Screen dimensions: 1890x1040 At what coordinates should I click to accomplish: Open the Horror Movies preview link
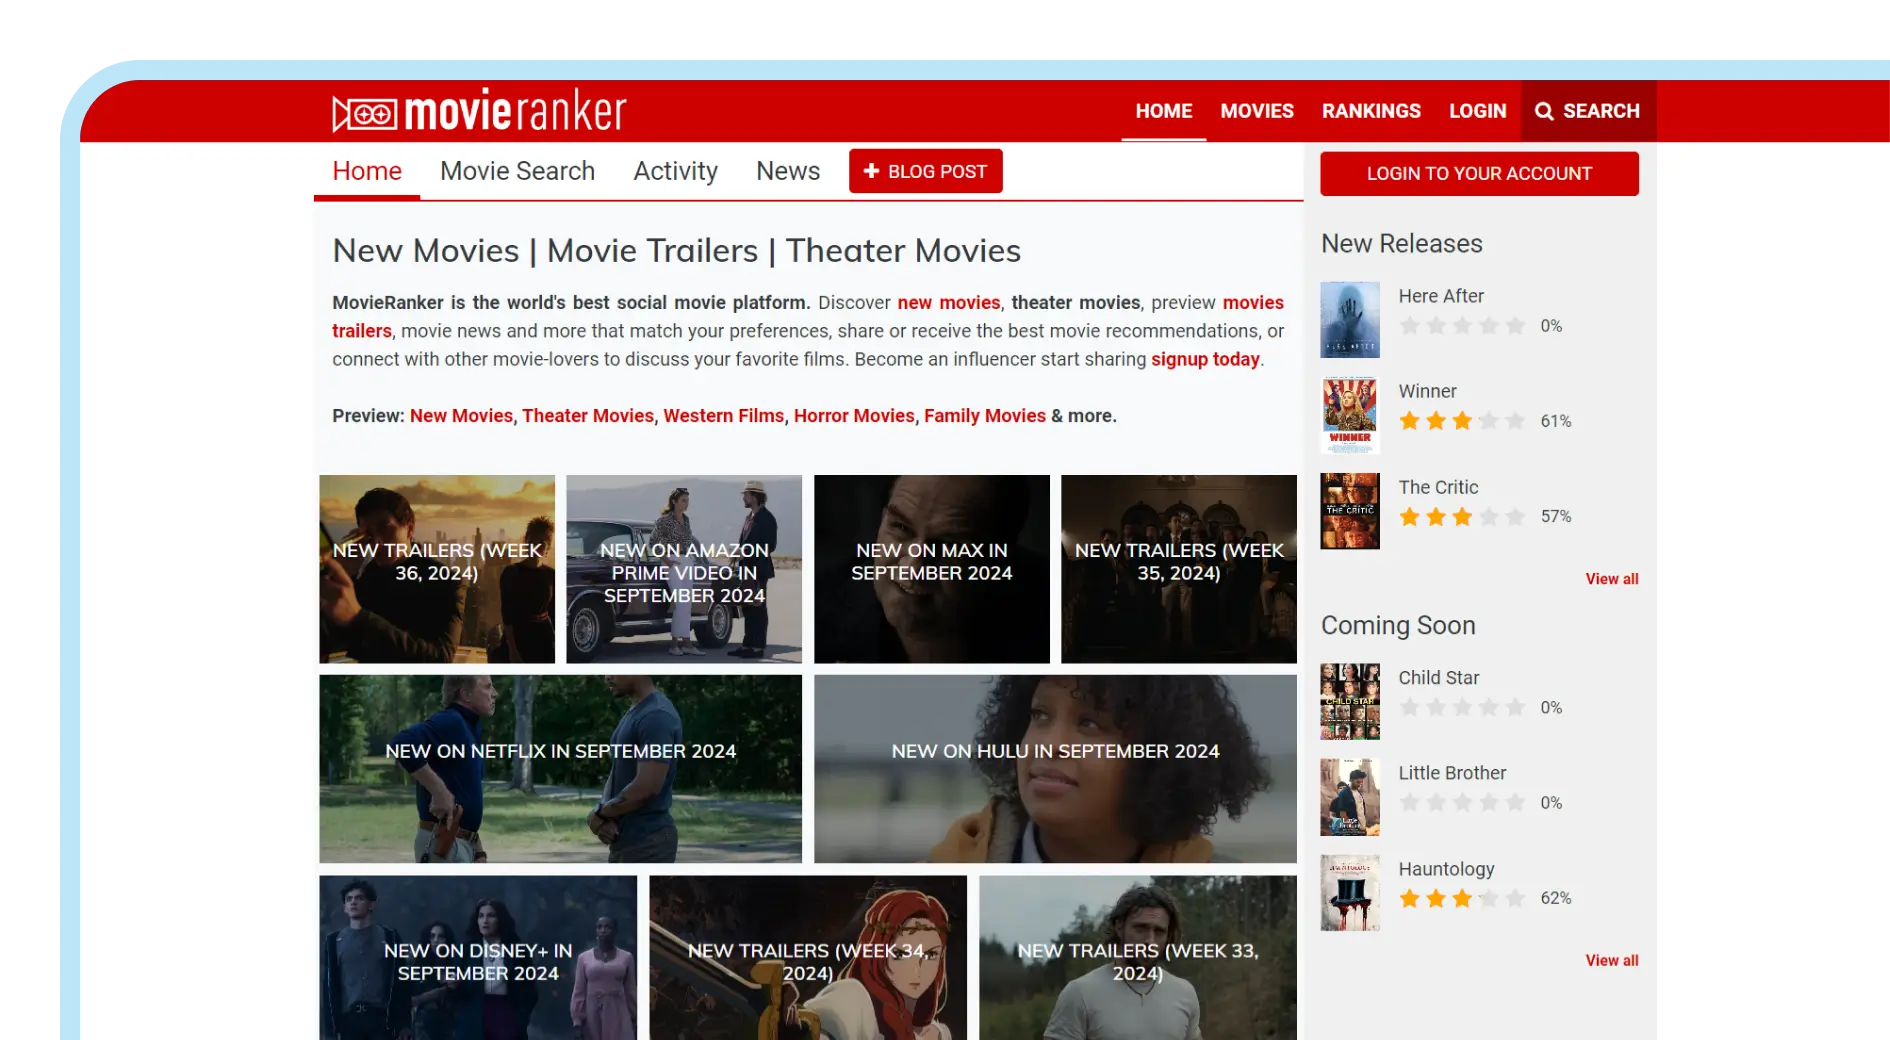854,415
